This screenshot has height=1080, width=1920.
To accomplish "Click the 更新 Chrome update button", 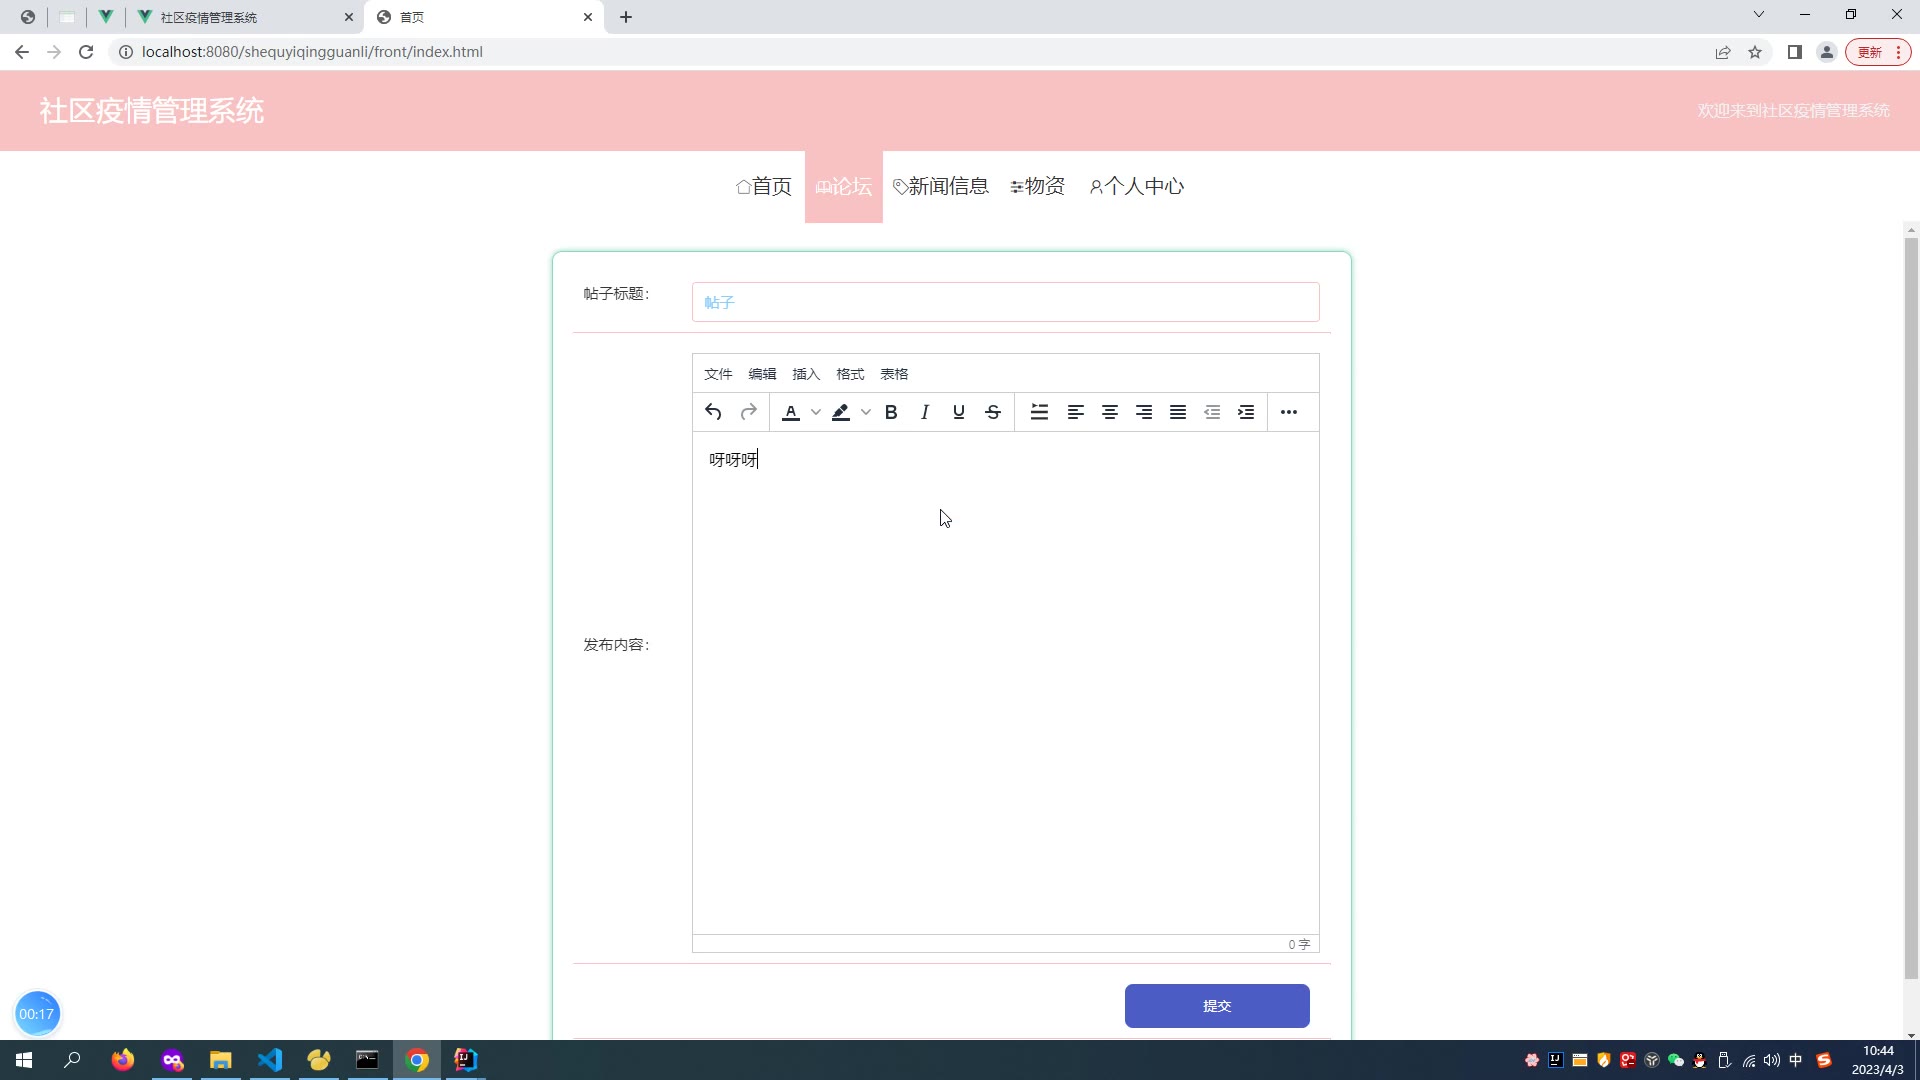I will pos(1878,52).
